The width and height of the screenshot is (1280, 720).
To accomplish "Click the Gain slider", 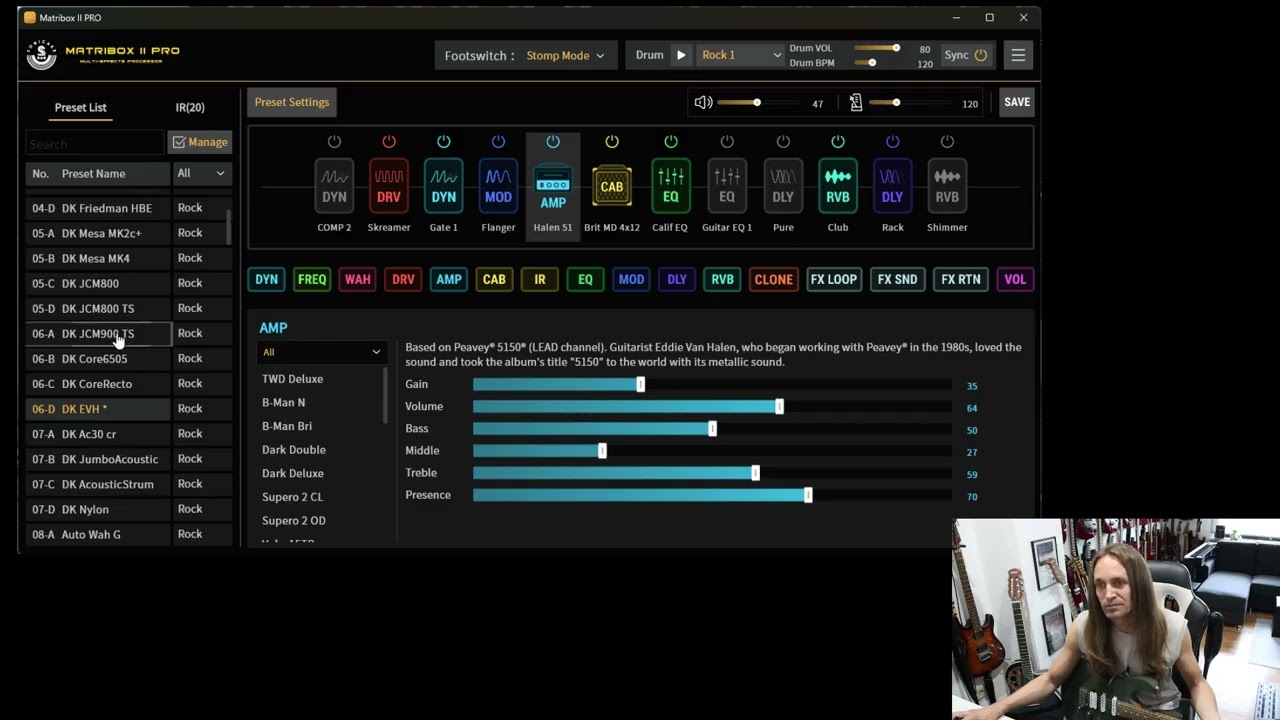I will click(712, 385).
